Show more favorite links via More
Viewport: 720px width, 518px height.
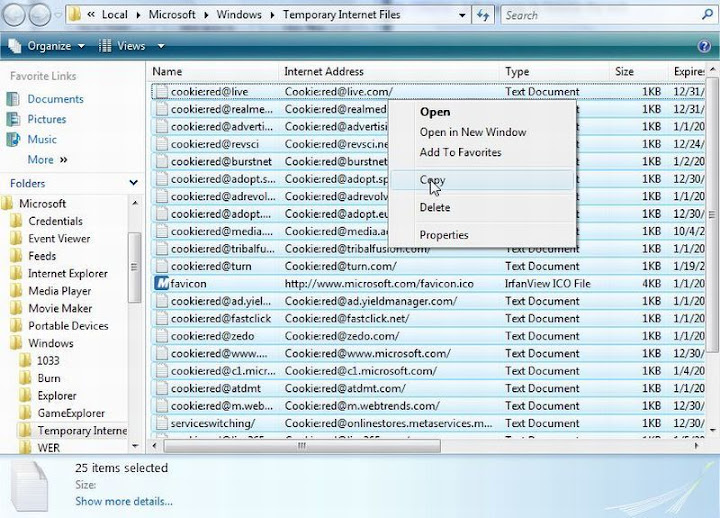coord(47,159)
